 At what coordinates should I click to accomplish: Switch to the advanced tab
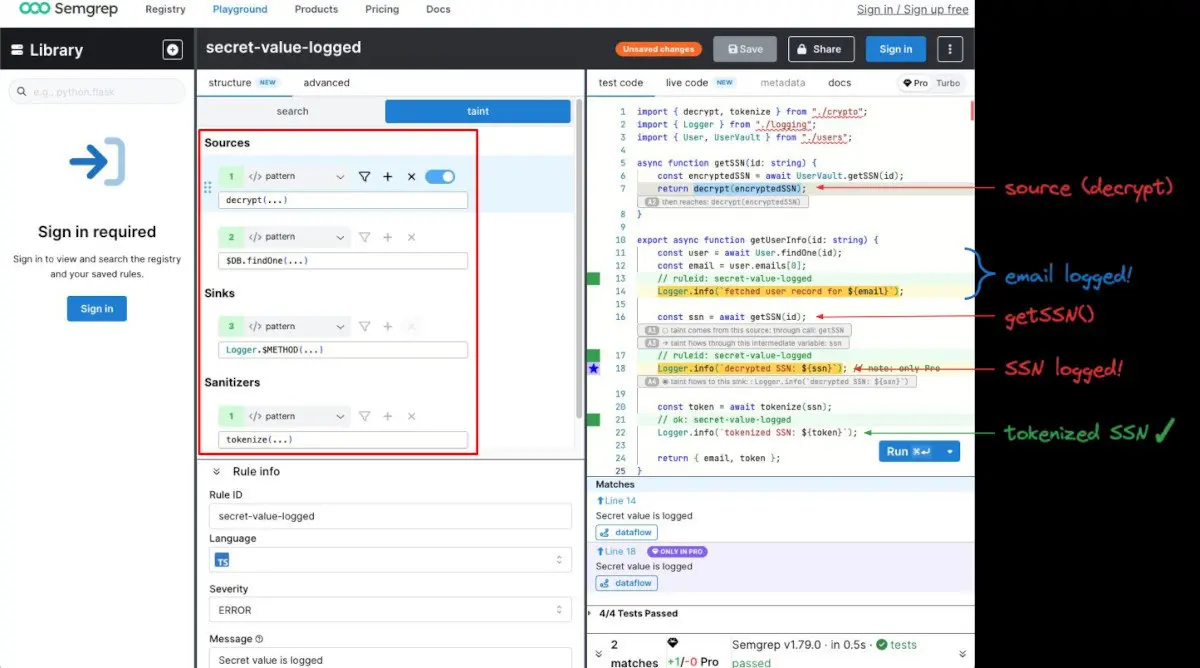coord(326,83)
